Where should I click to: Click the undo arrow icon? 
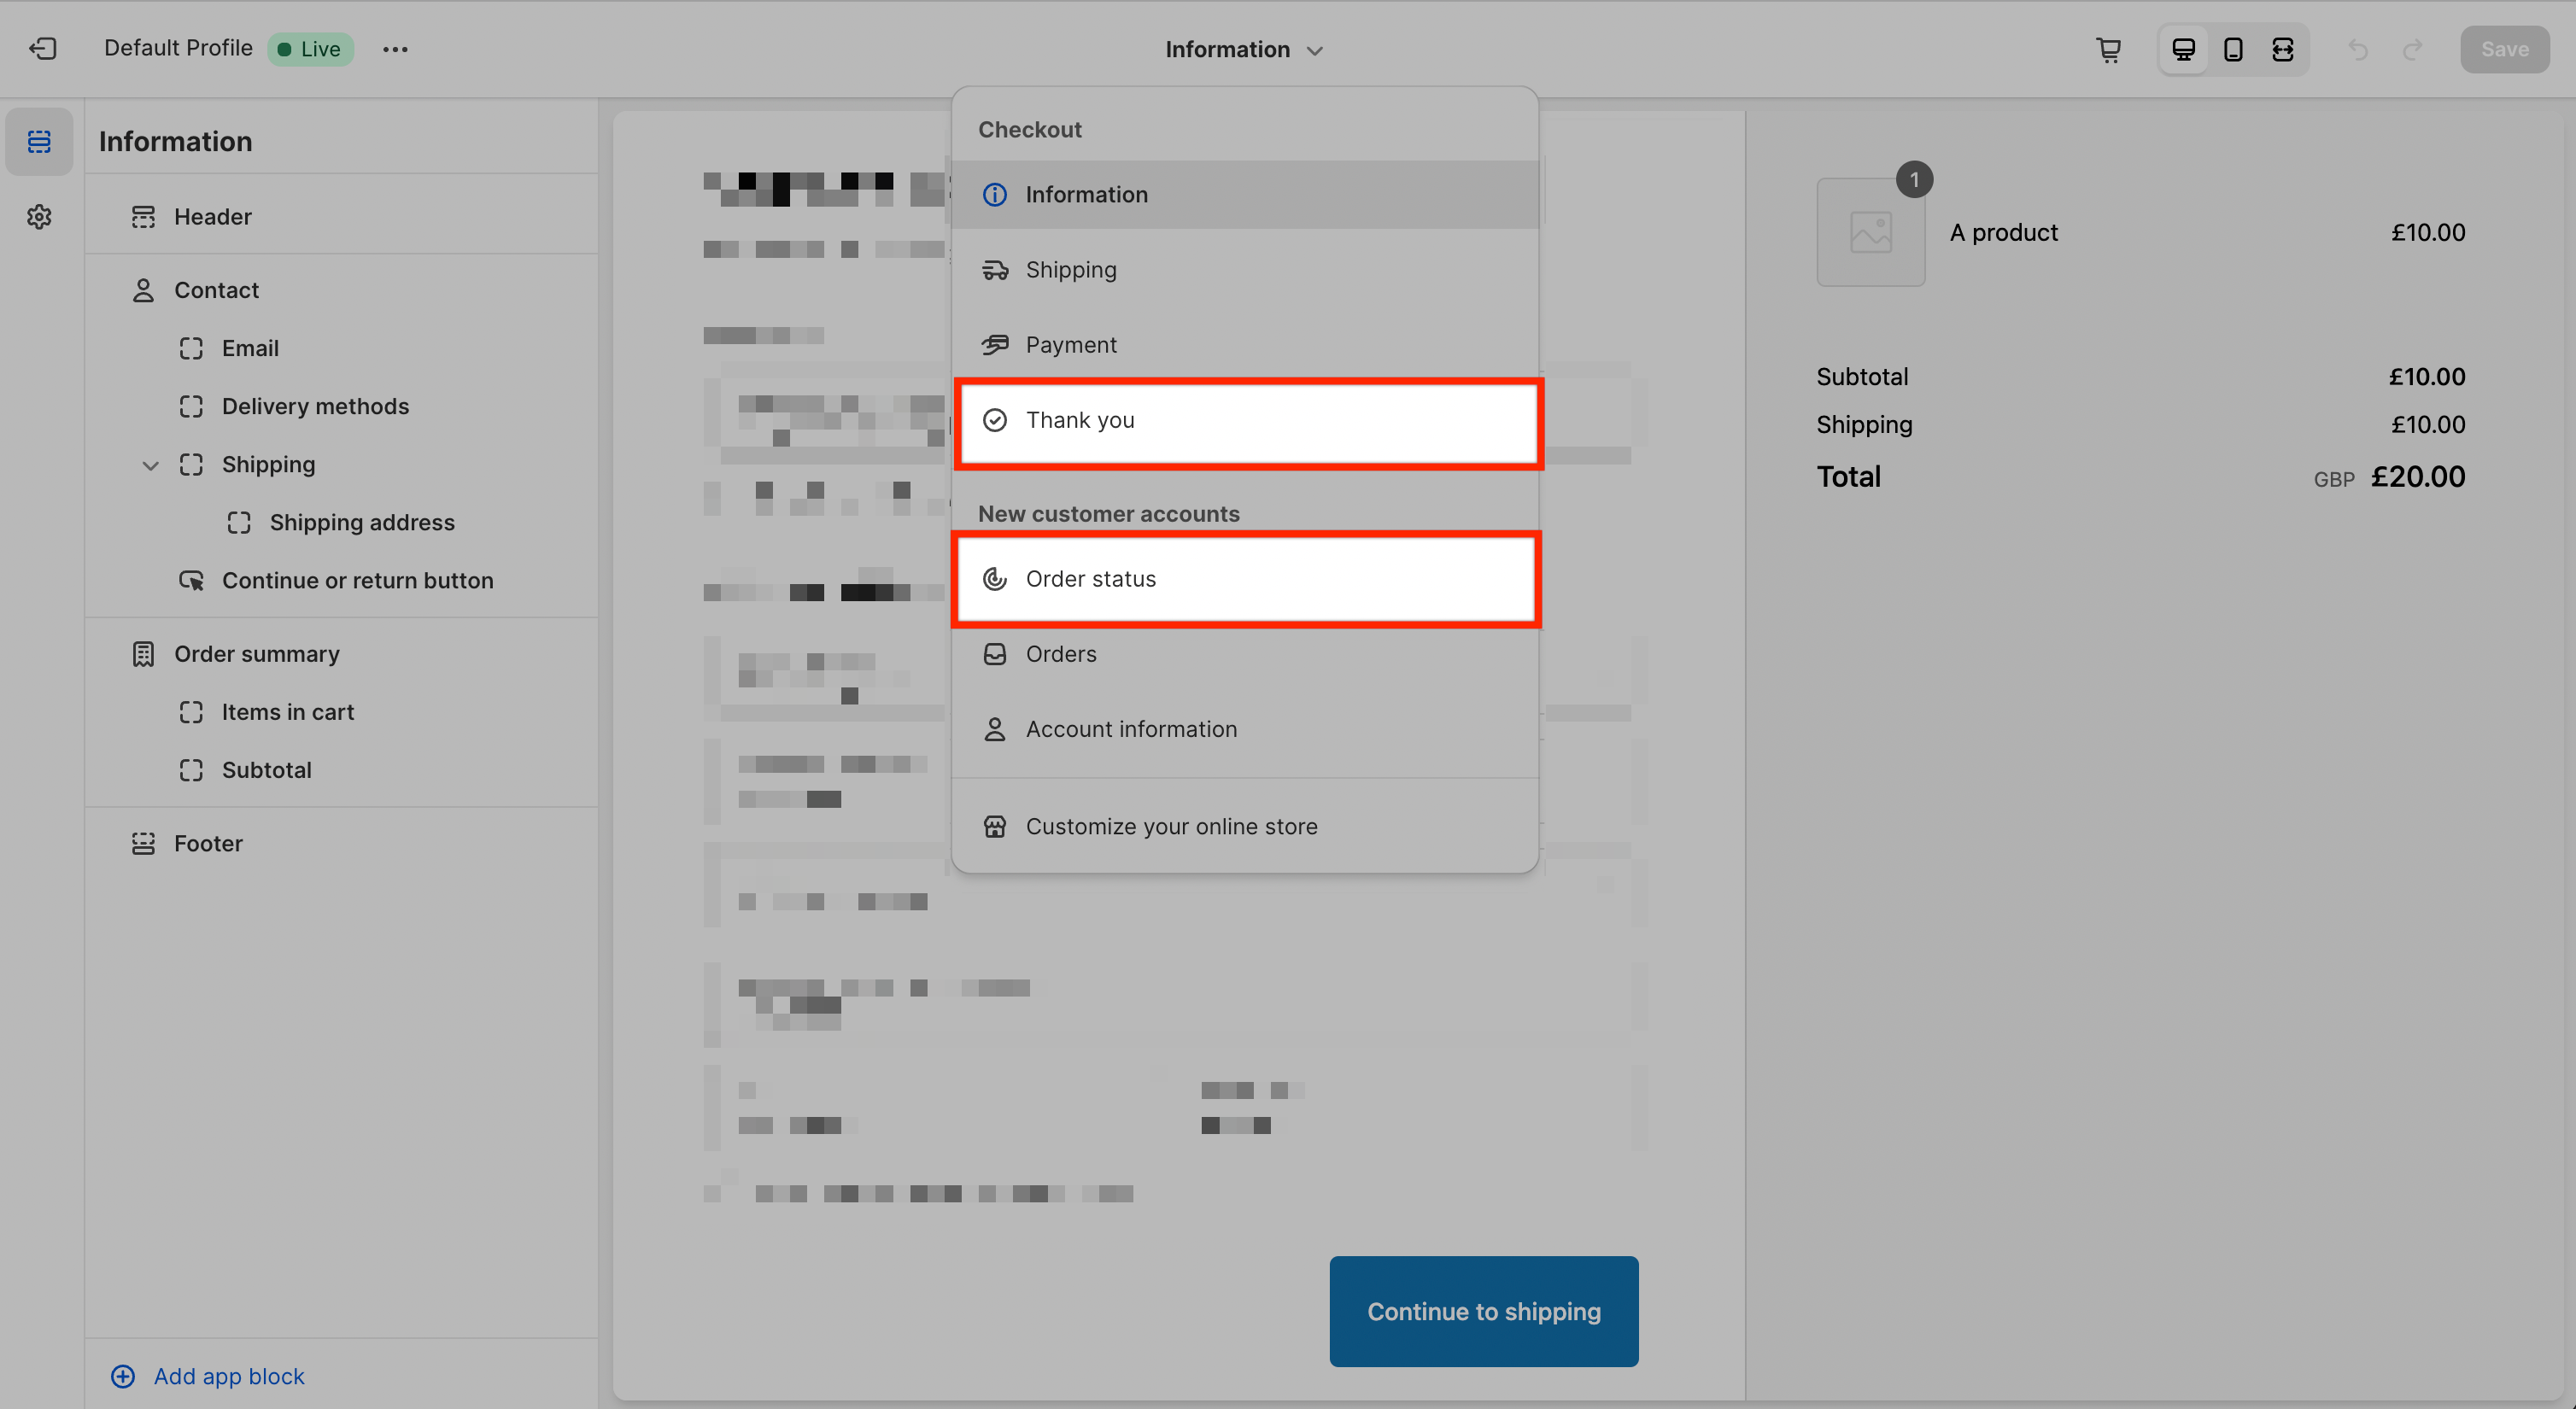[x=2358, y=49]
